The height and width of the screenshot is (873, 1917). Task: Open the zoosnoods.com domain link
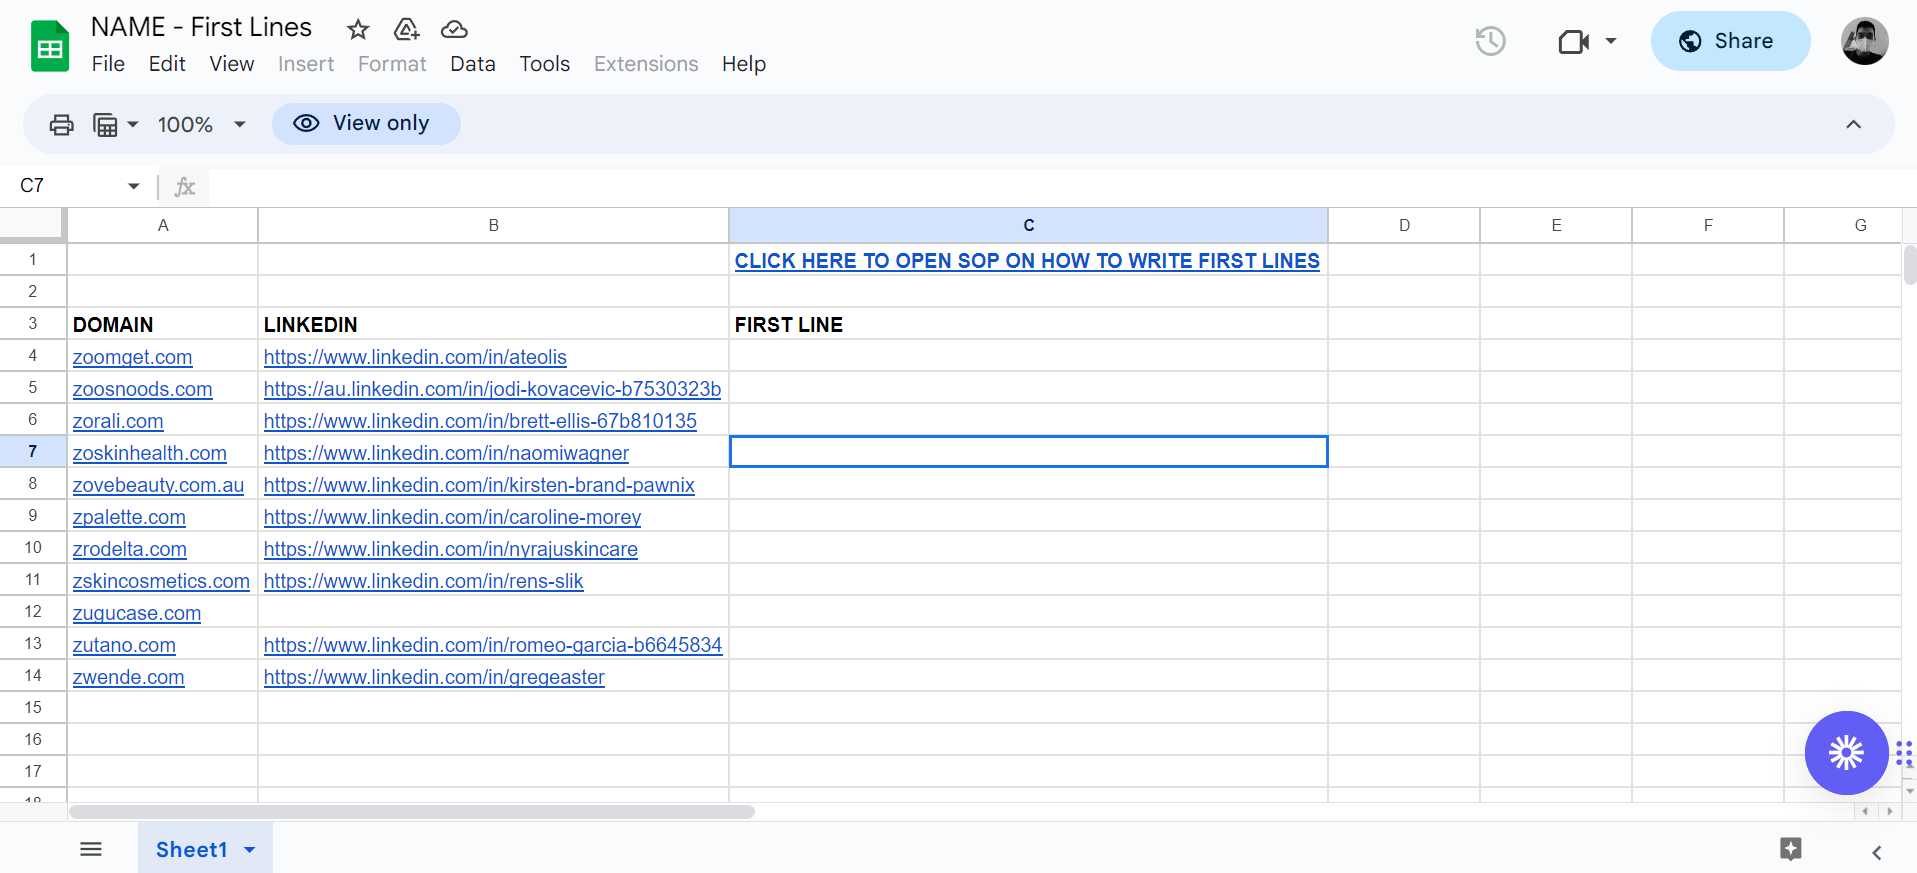(x=142, y=389)
